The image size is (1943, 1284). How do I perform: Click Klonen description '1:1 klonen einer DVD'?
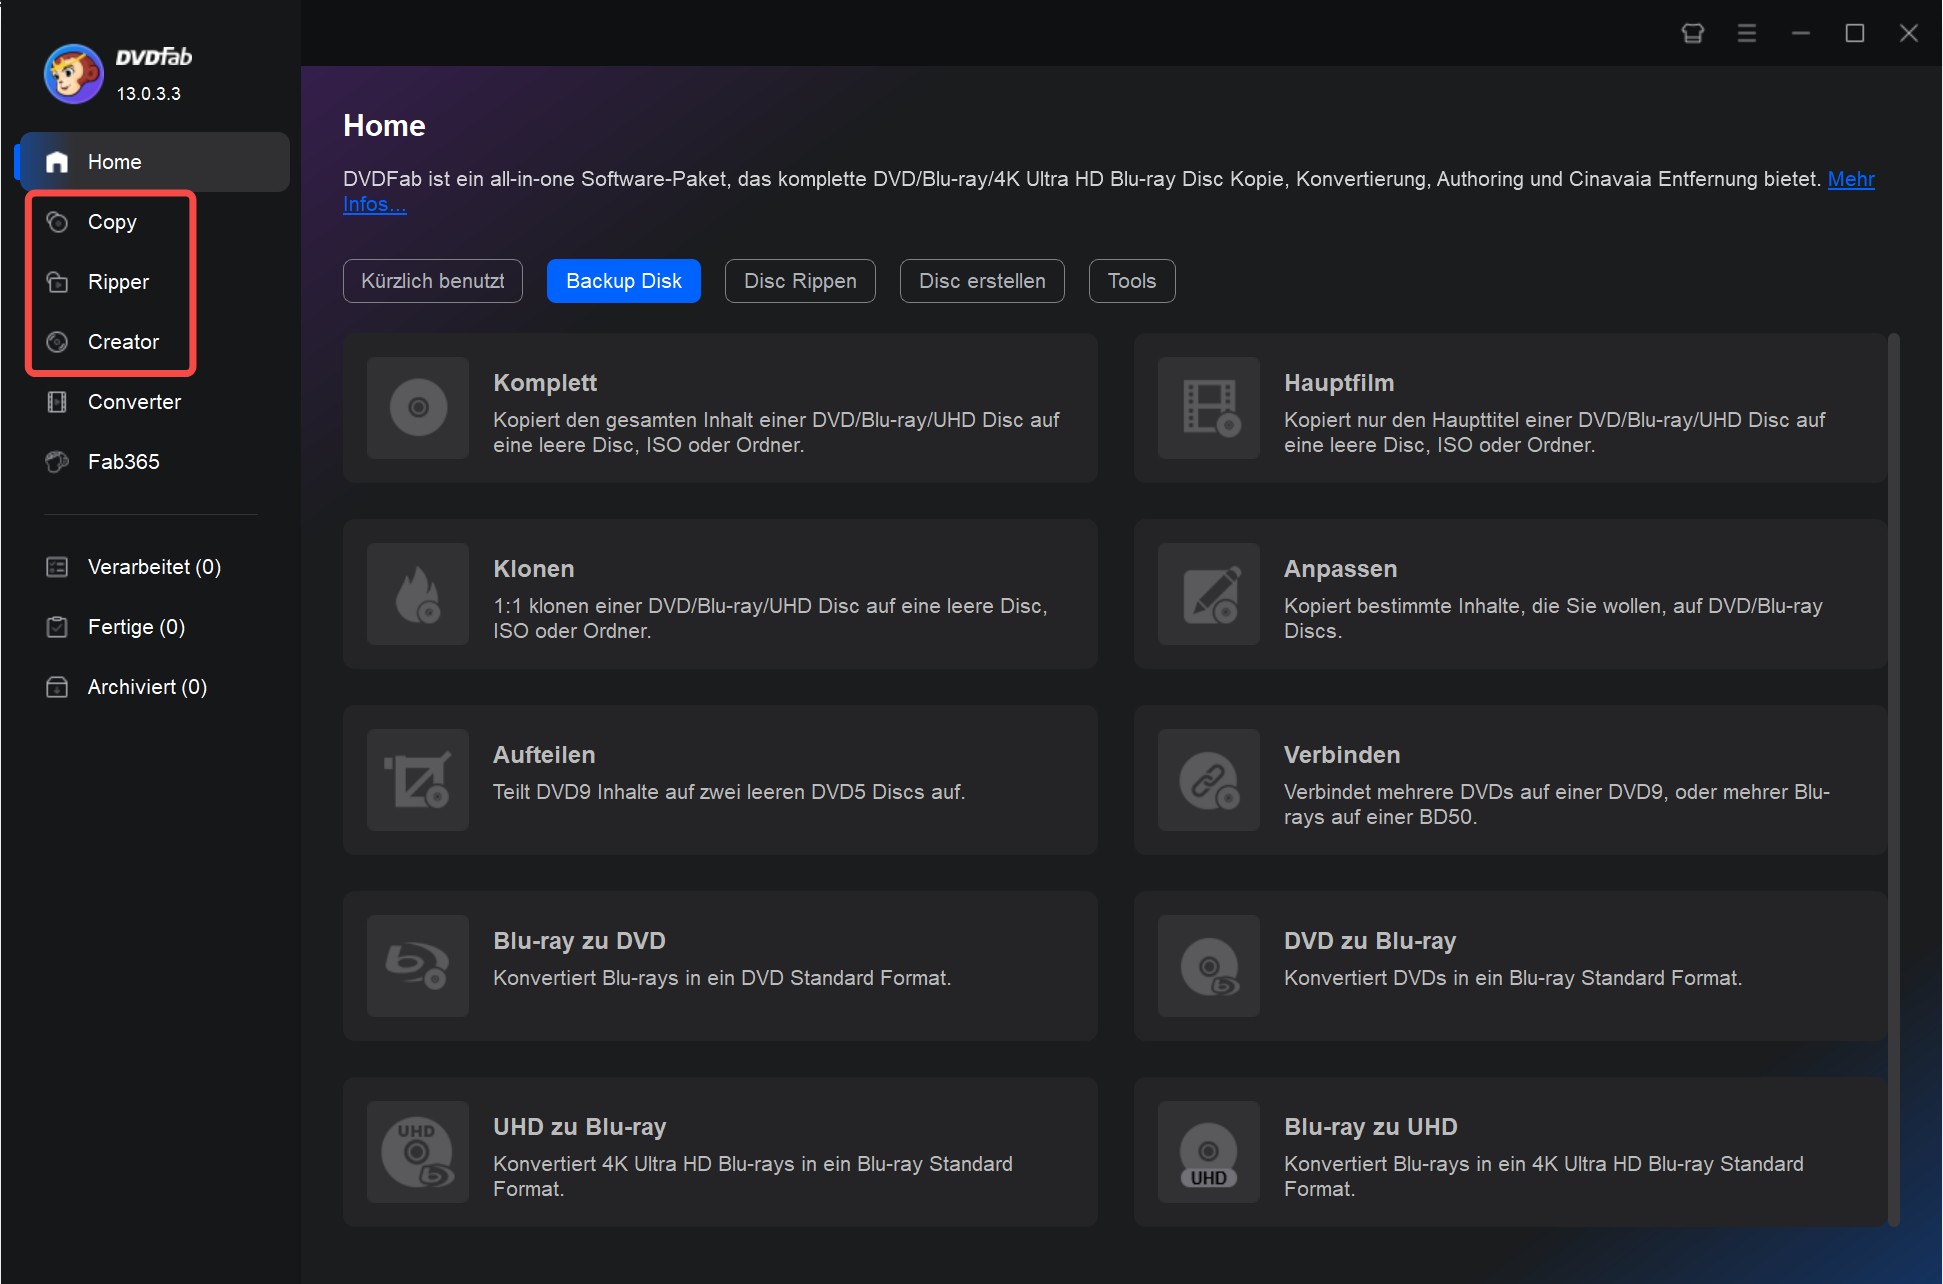pos(770,618)
